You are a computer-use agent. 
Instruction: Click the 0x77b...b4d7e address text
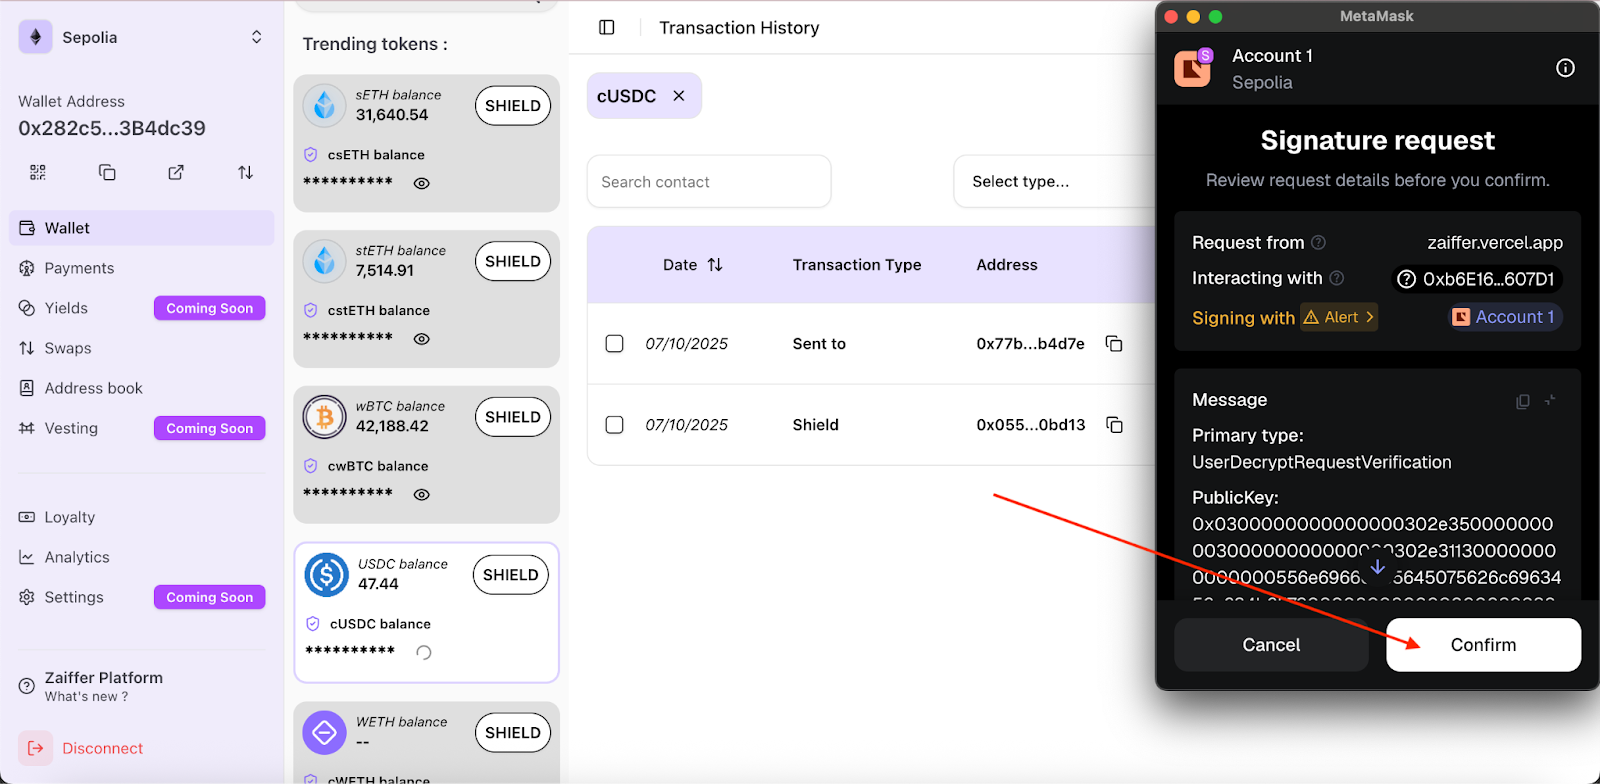1030,344
